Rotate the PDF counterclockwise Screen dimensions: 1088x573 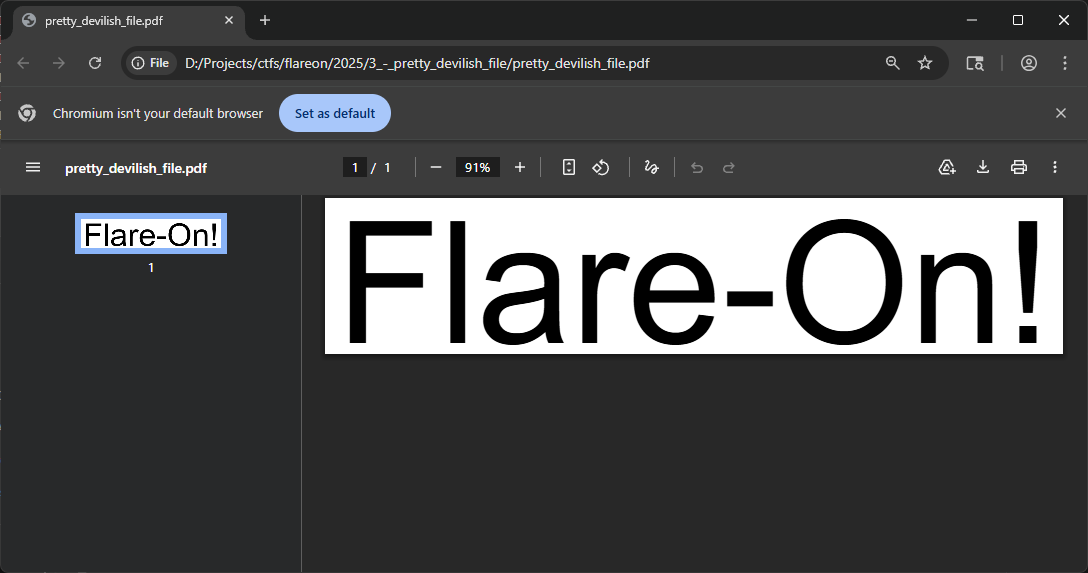click(601, 168)
